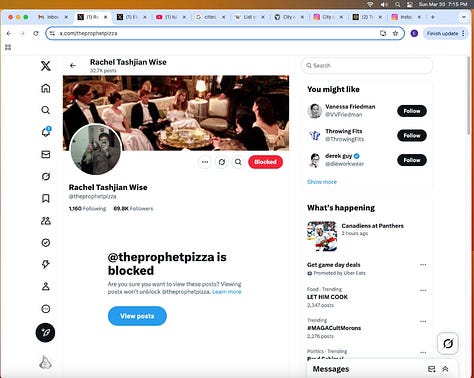Image resolution: width=474 pixels, height=378 pixels.
Task: Open Chrome menu three dots
Action: pyautogui.click(x=463, y=33)
